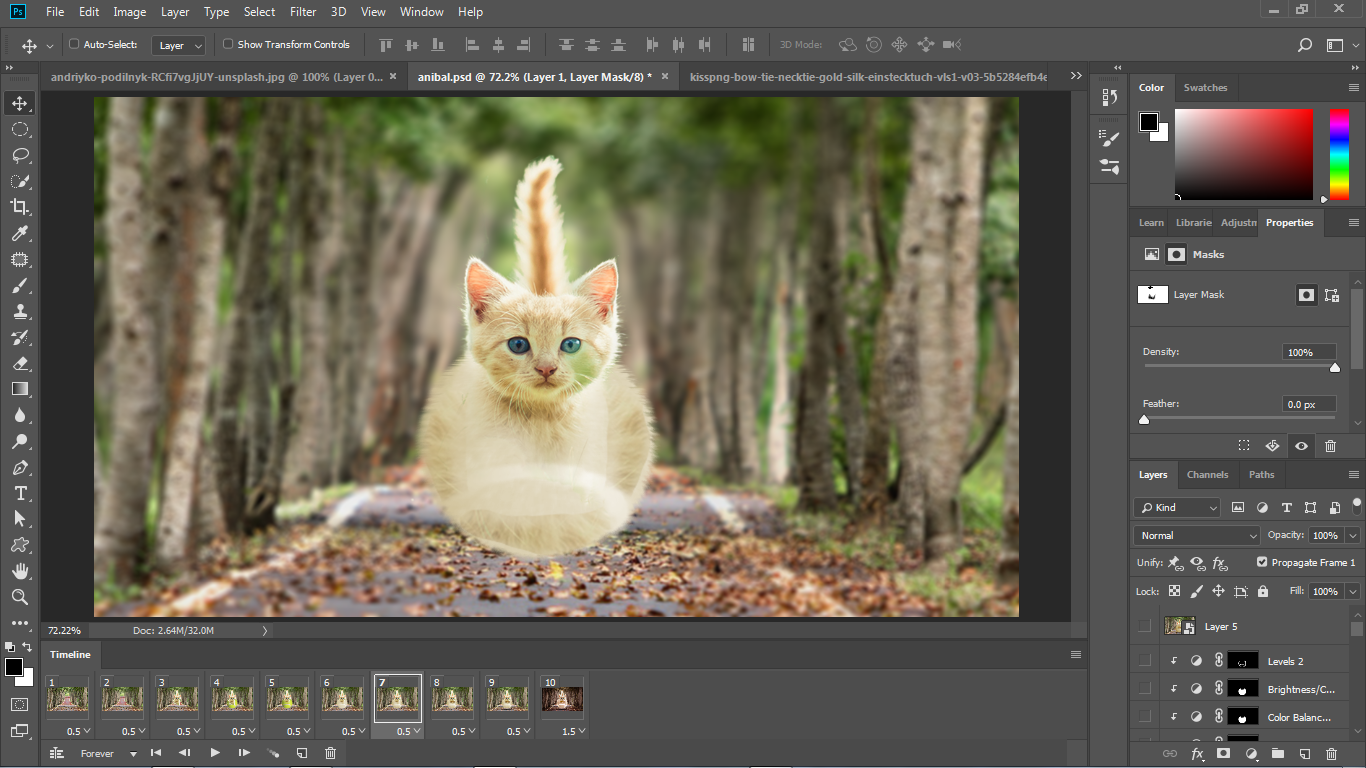The image size is (1366, 768).
Task: Click the color field picker in Color panel
Action: [1244, 155]
